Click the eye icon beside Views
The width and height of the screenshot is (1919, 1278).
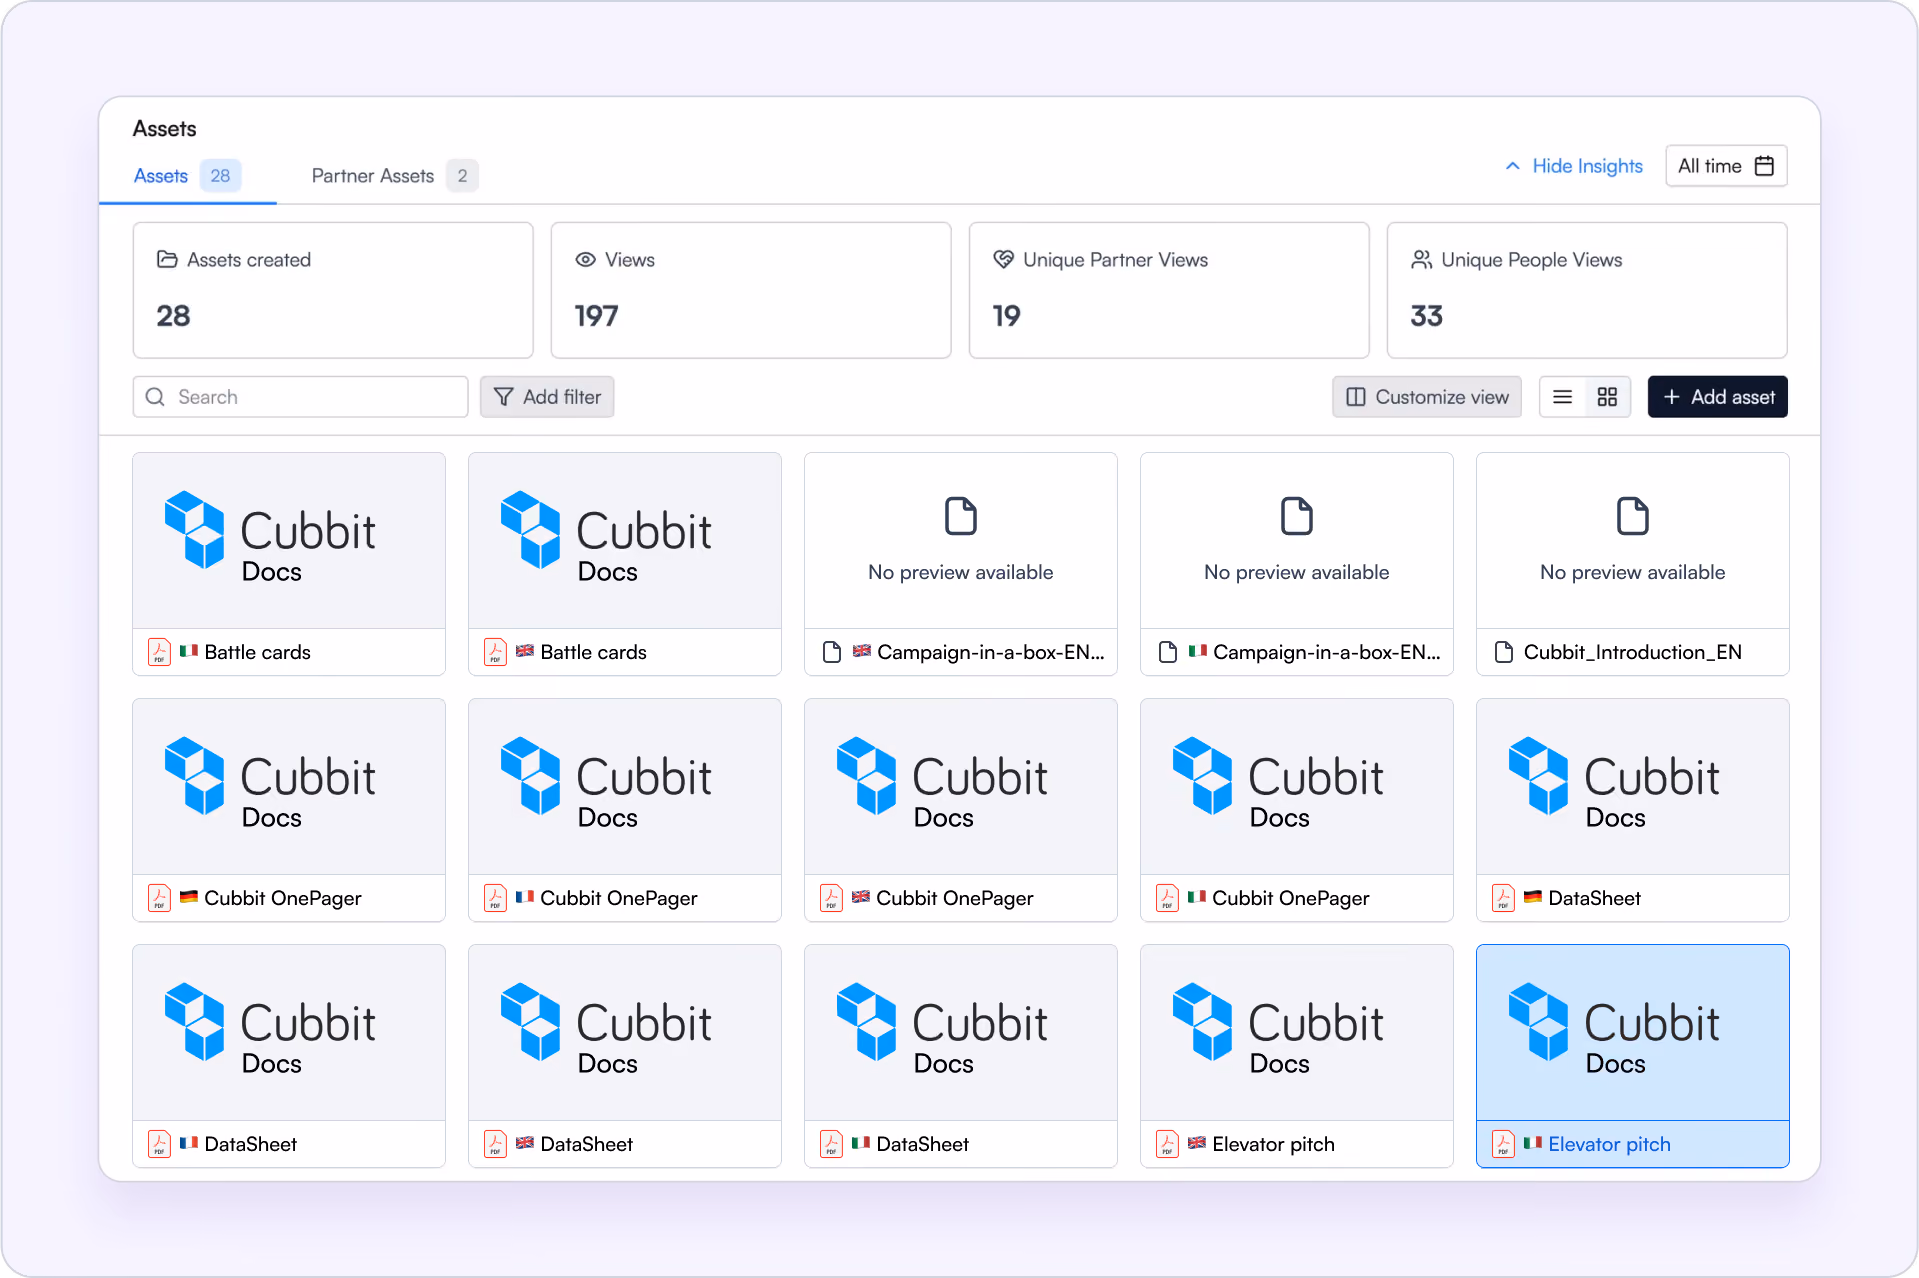tap(585, 260)
